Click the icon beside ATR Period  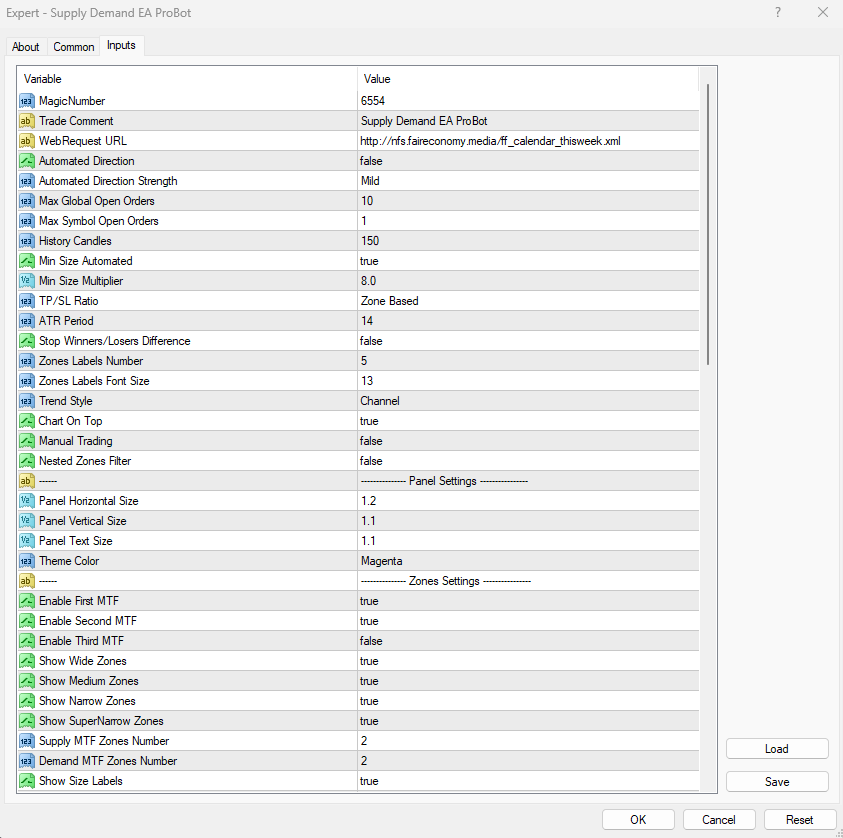[x=26, y=321]
